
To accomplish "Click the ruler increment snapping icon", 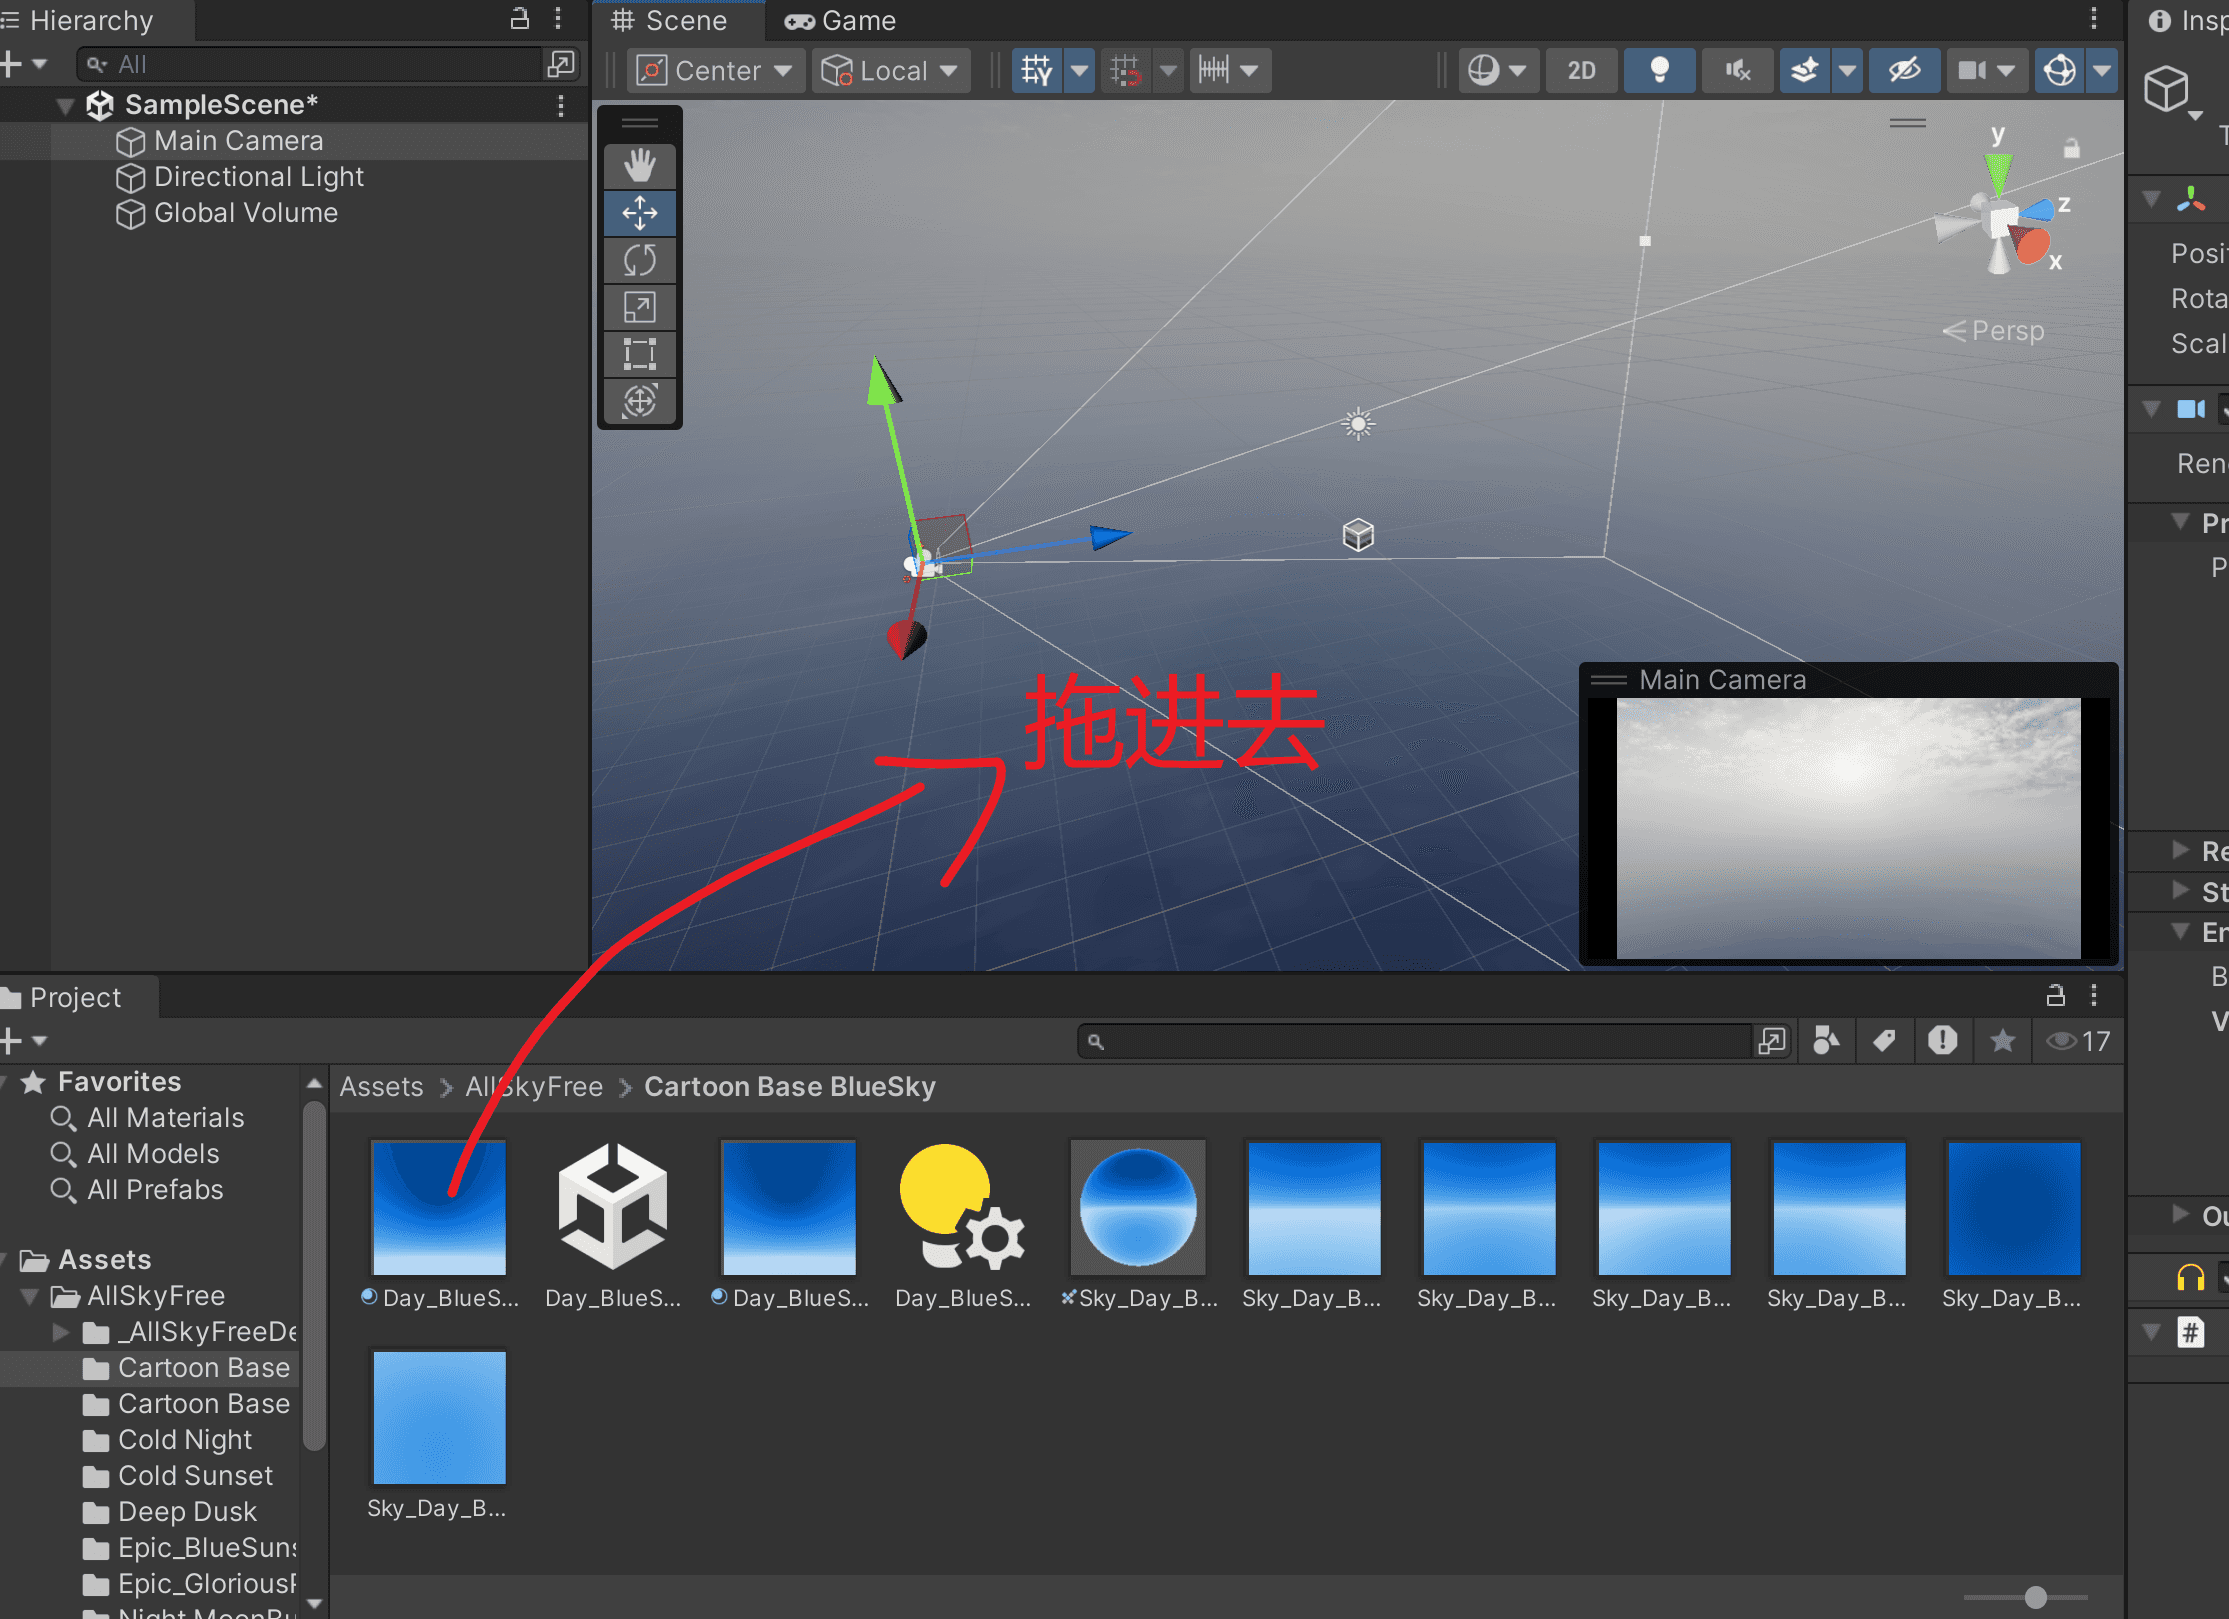I will pyautogui.click(x=1214, y=71).
